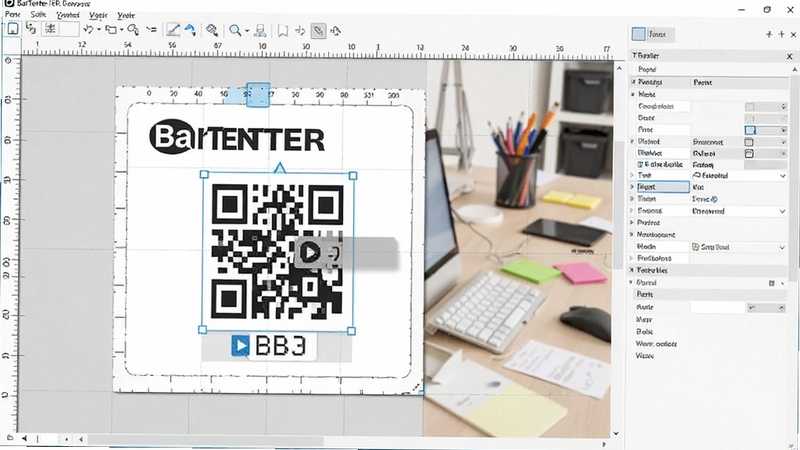800x450 pixels.
Task: Open the leftmost menu in the menu bar
Action: [12, 15]
